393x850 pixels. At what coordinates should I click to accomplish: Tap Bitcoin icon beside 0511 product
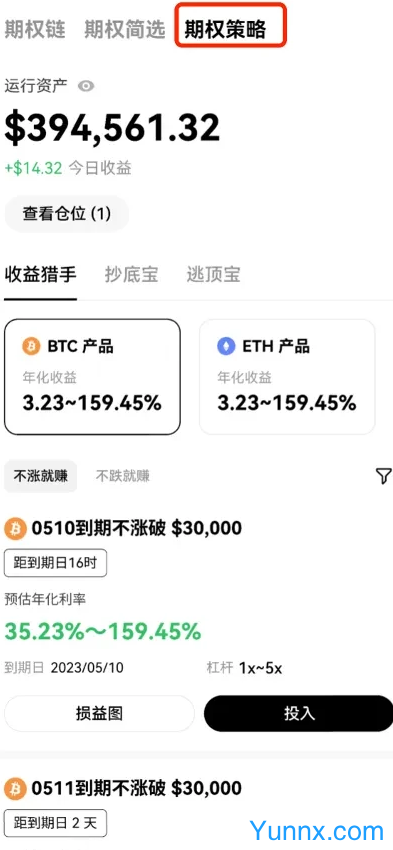(x=15, y=789)
